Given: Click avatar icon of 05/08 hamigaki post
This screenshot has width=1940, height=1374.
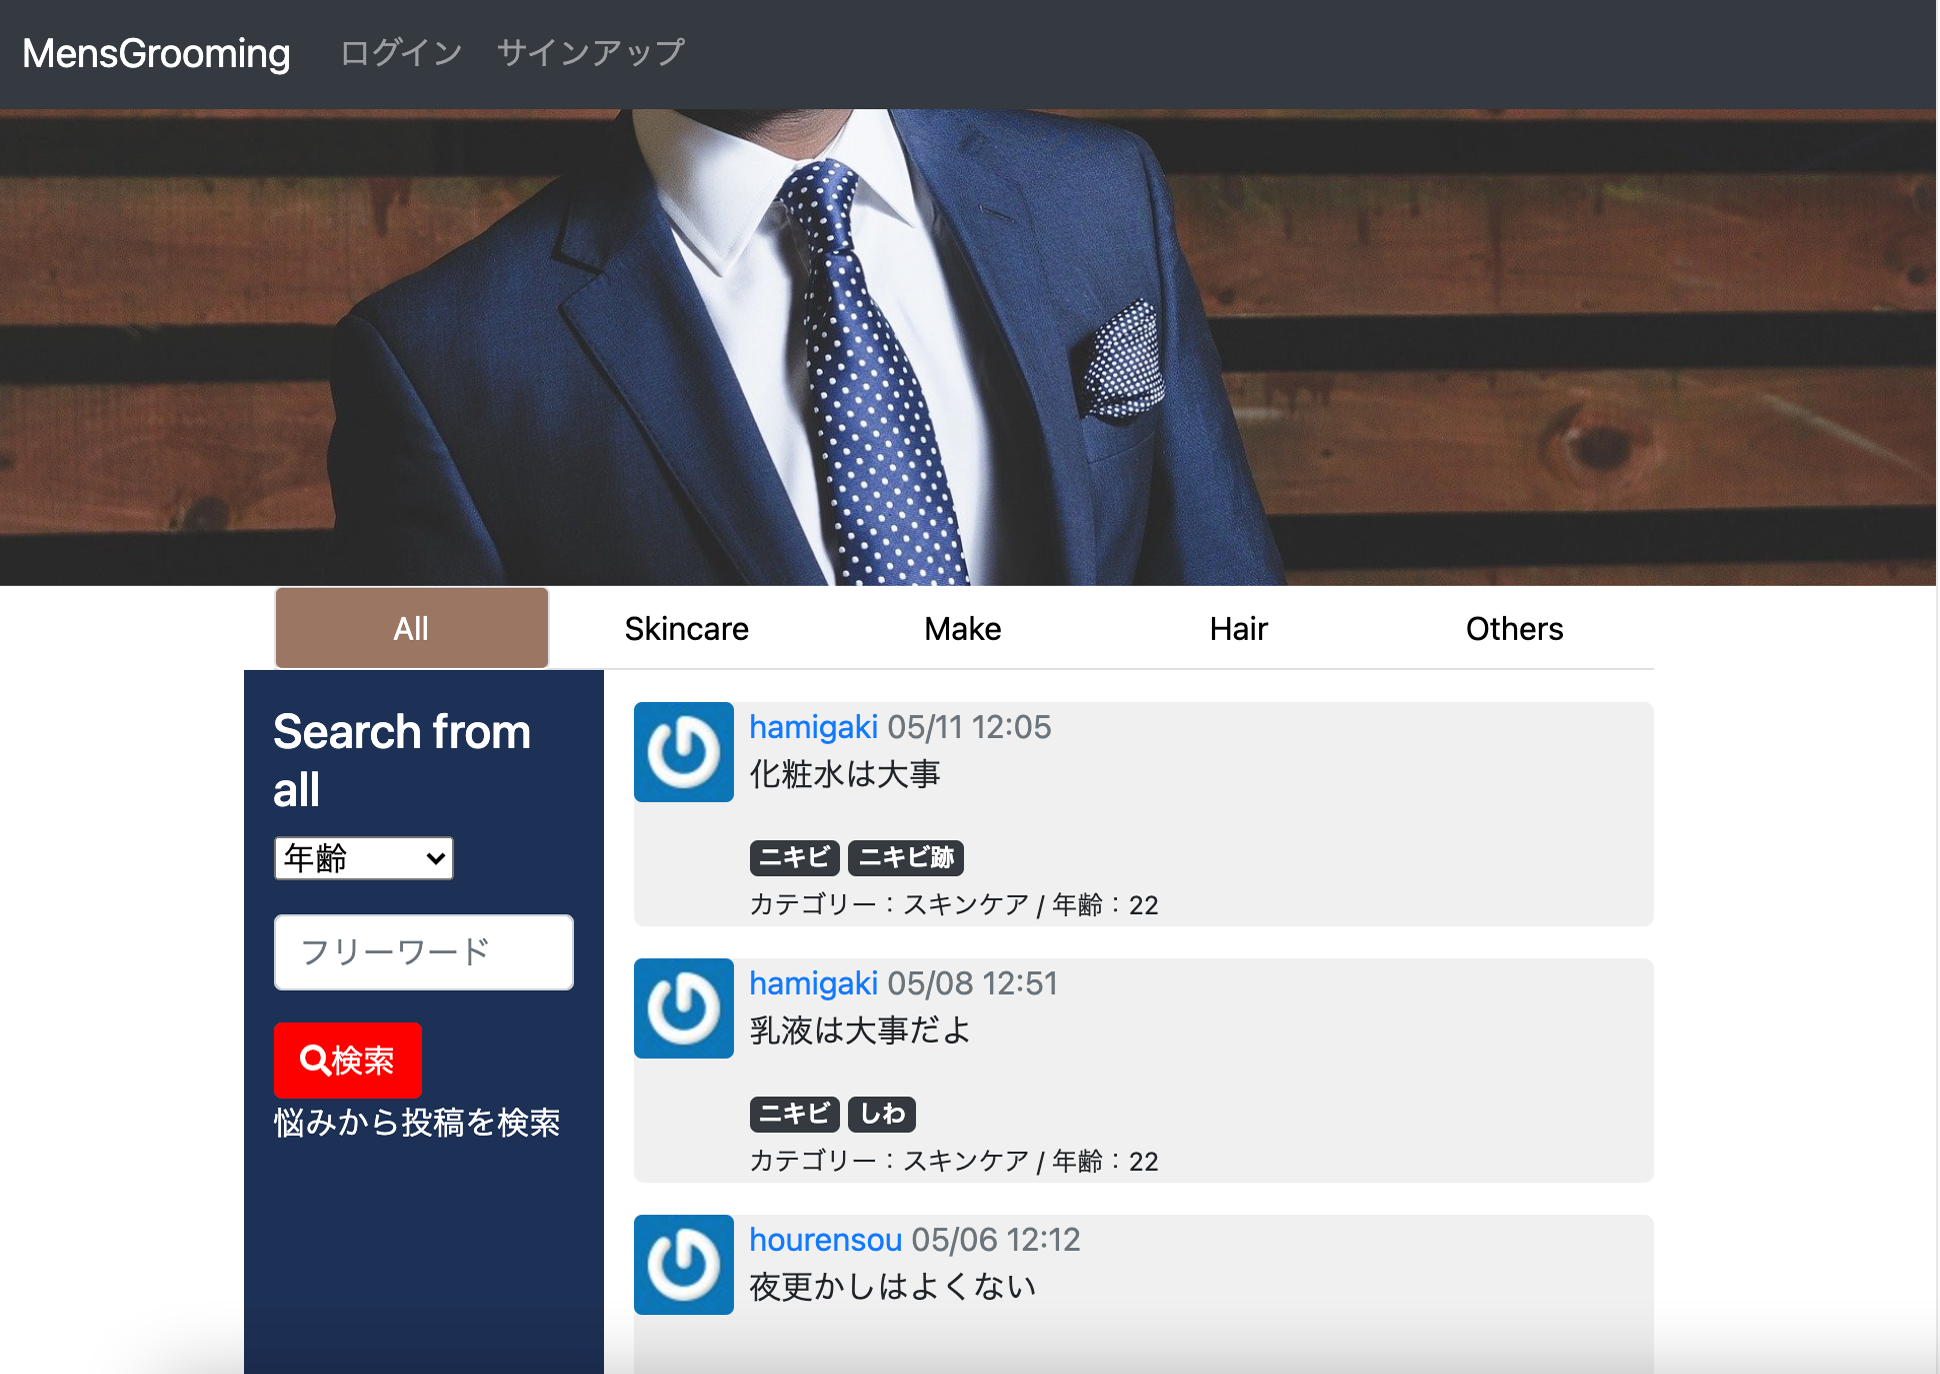Looking at the screenshot, I should [x=684, y=1008].
